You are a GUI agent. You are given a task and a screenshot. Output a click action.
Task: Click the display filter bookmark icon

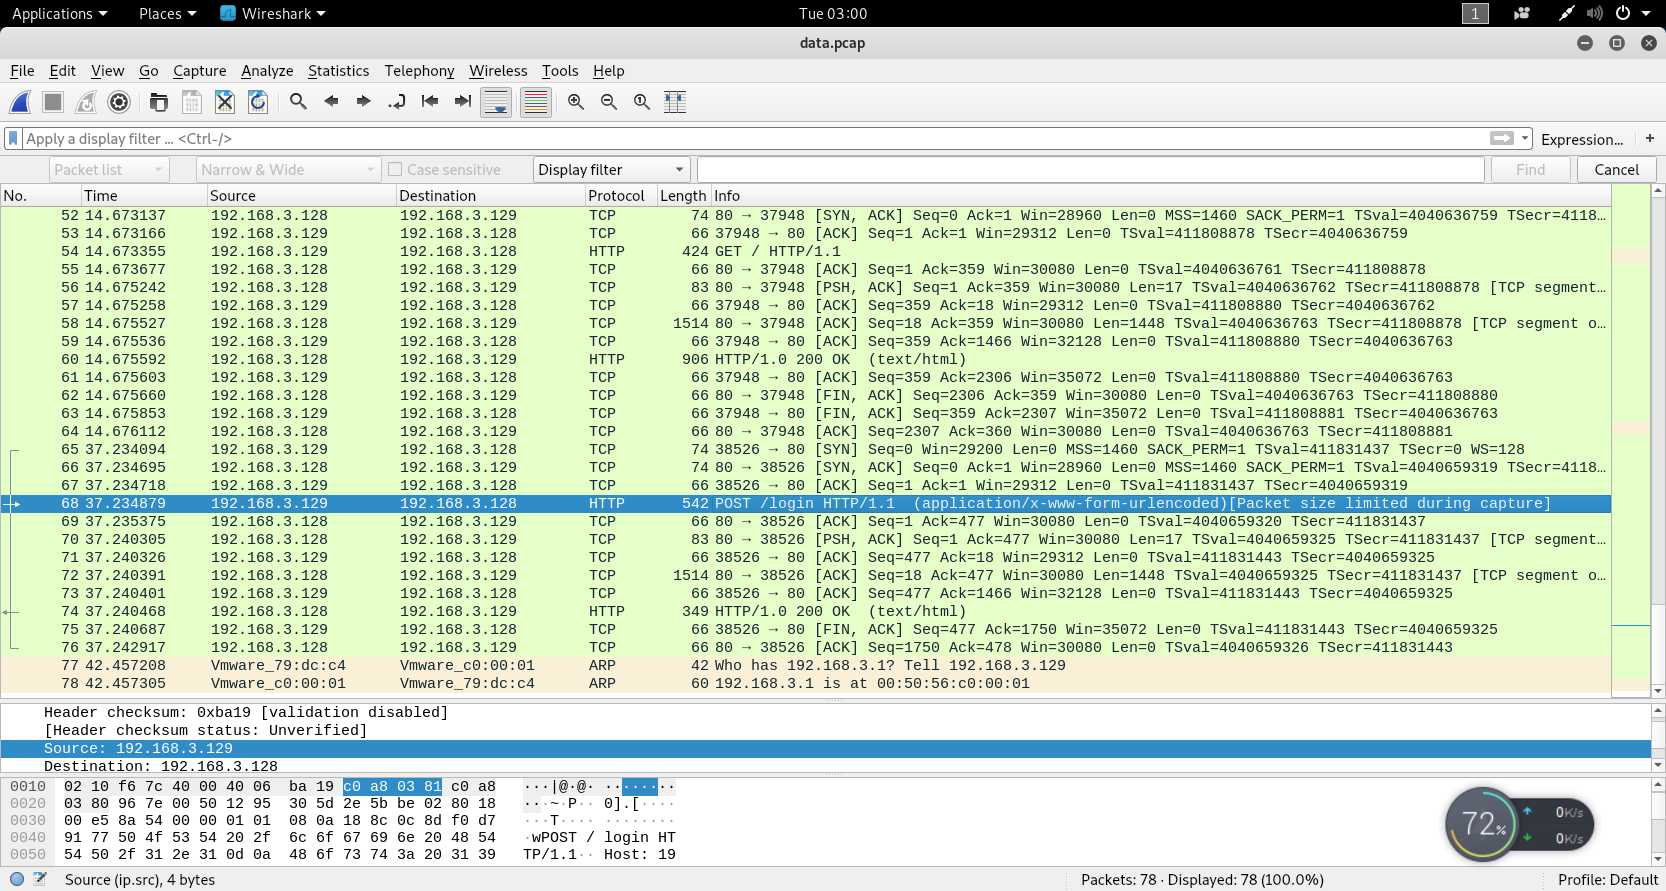click(13, 139)
